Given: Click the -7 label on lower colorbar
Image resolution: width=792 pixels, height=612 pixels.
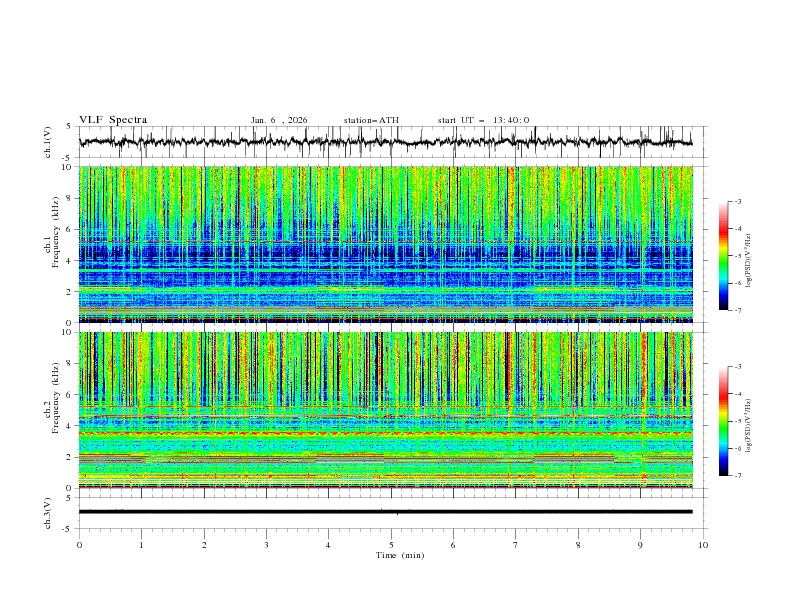Looking at the screenshot, I should 738,476.
